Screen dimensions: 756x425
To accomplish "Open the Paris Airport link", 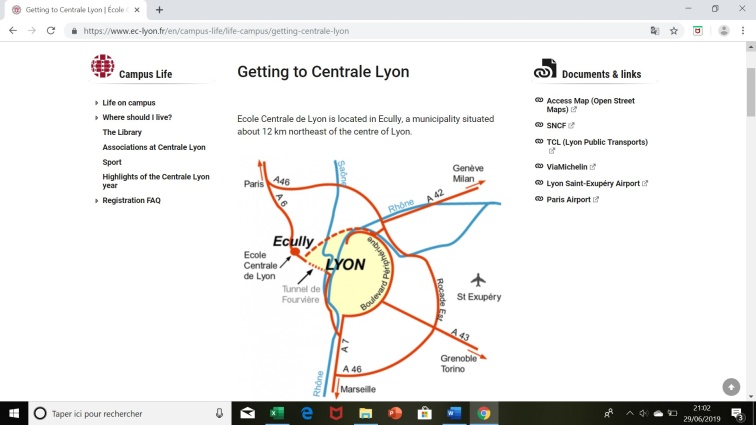I will (x=568, y=200).
